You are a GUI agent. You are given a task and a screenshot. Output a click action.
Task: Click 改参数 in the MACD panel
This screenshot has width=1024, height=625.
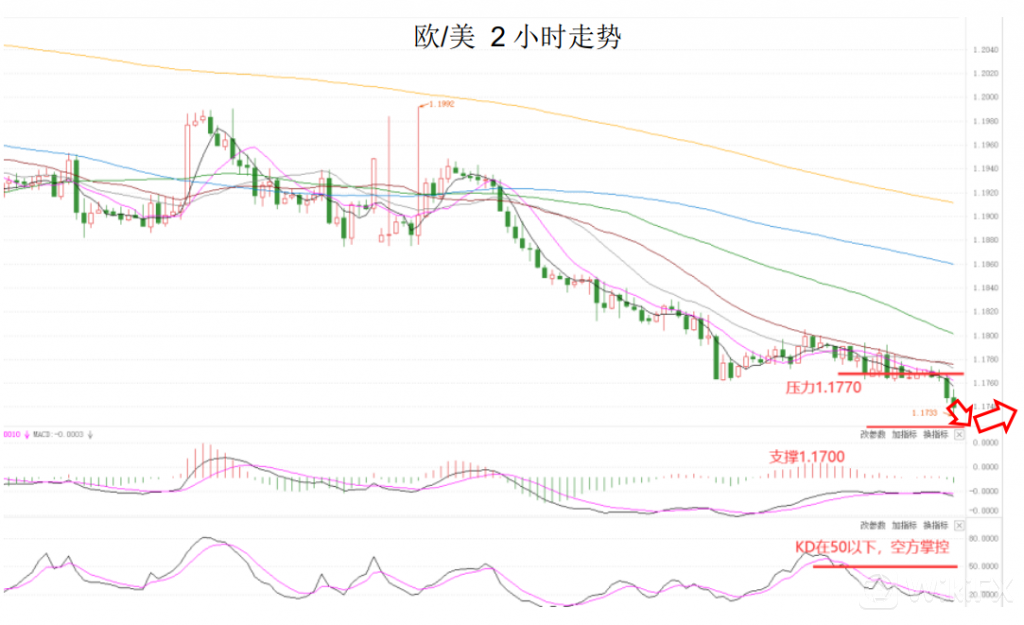pos(873,435)
